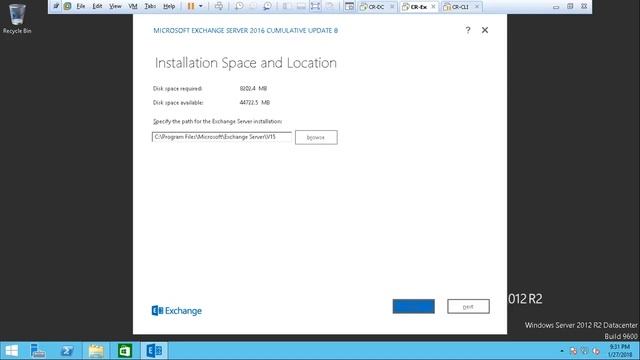
Task: Click the Next button
Action: (468, 306)
